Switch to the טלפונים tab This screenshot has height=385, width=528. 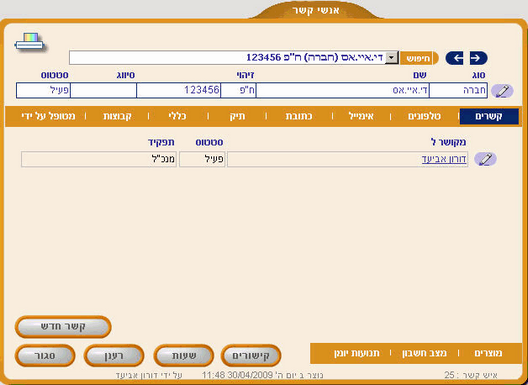coord(424,117)
